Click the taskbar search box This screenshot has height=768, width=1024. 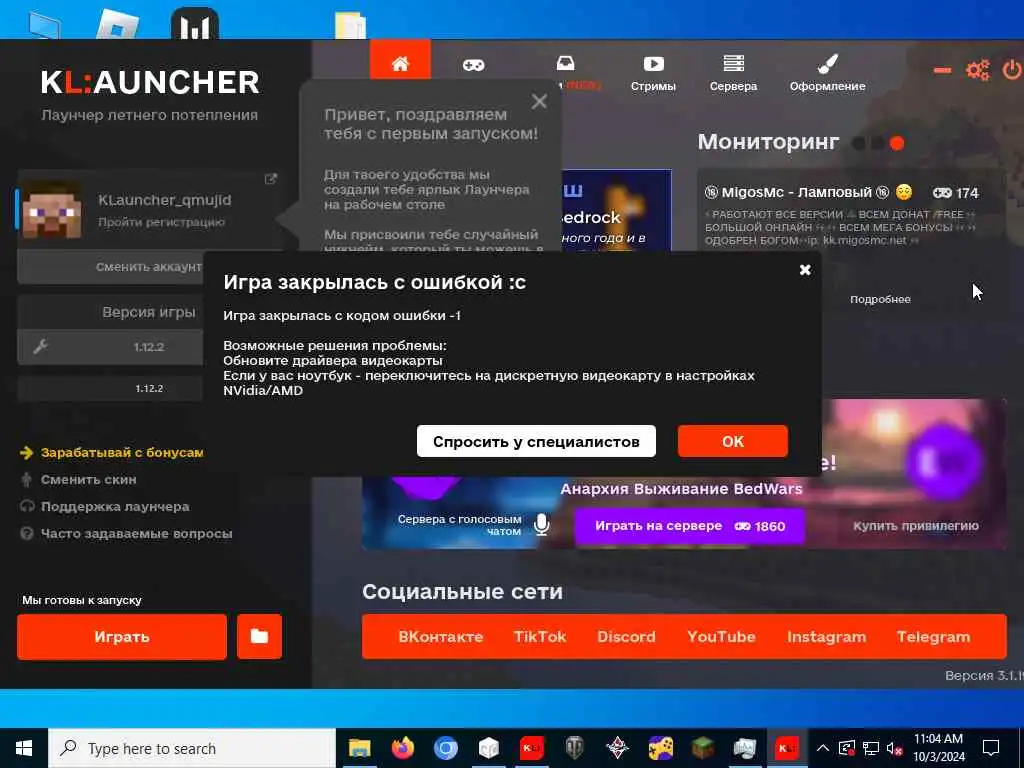click(192, 748)
